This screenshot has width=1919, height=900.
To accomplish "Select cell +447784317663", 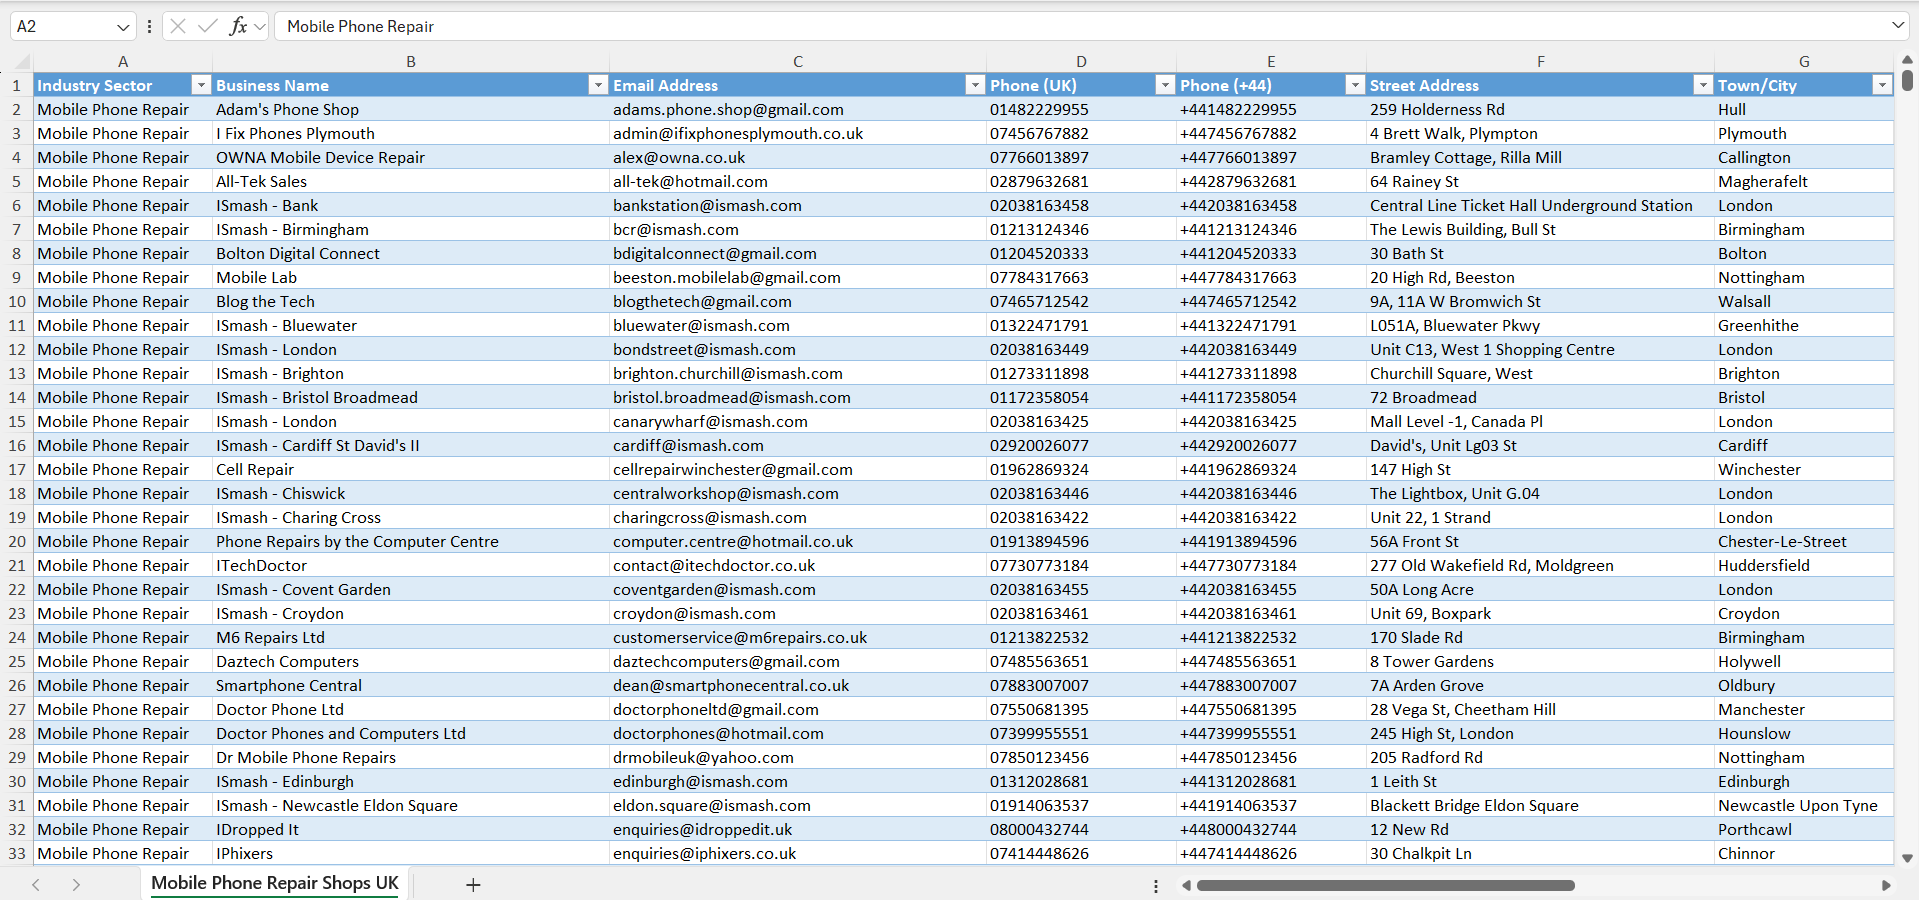I will click(1271, 277).
